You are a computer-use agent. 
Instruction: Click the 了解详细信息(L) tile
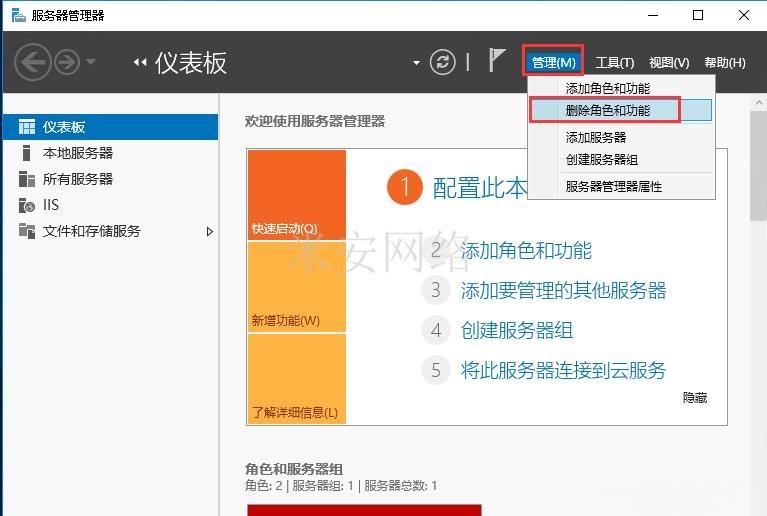click(x=297, y=379)
